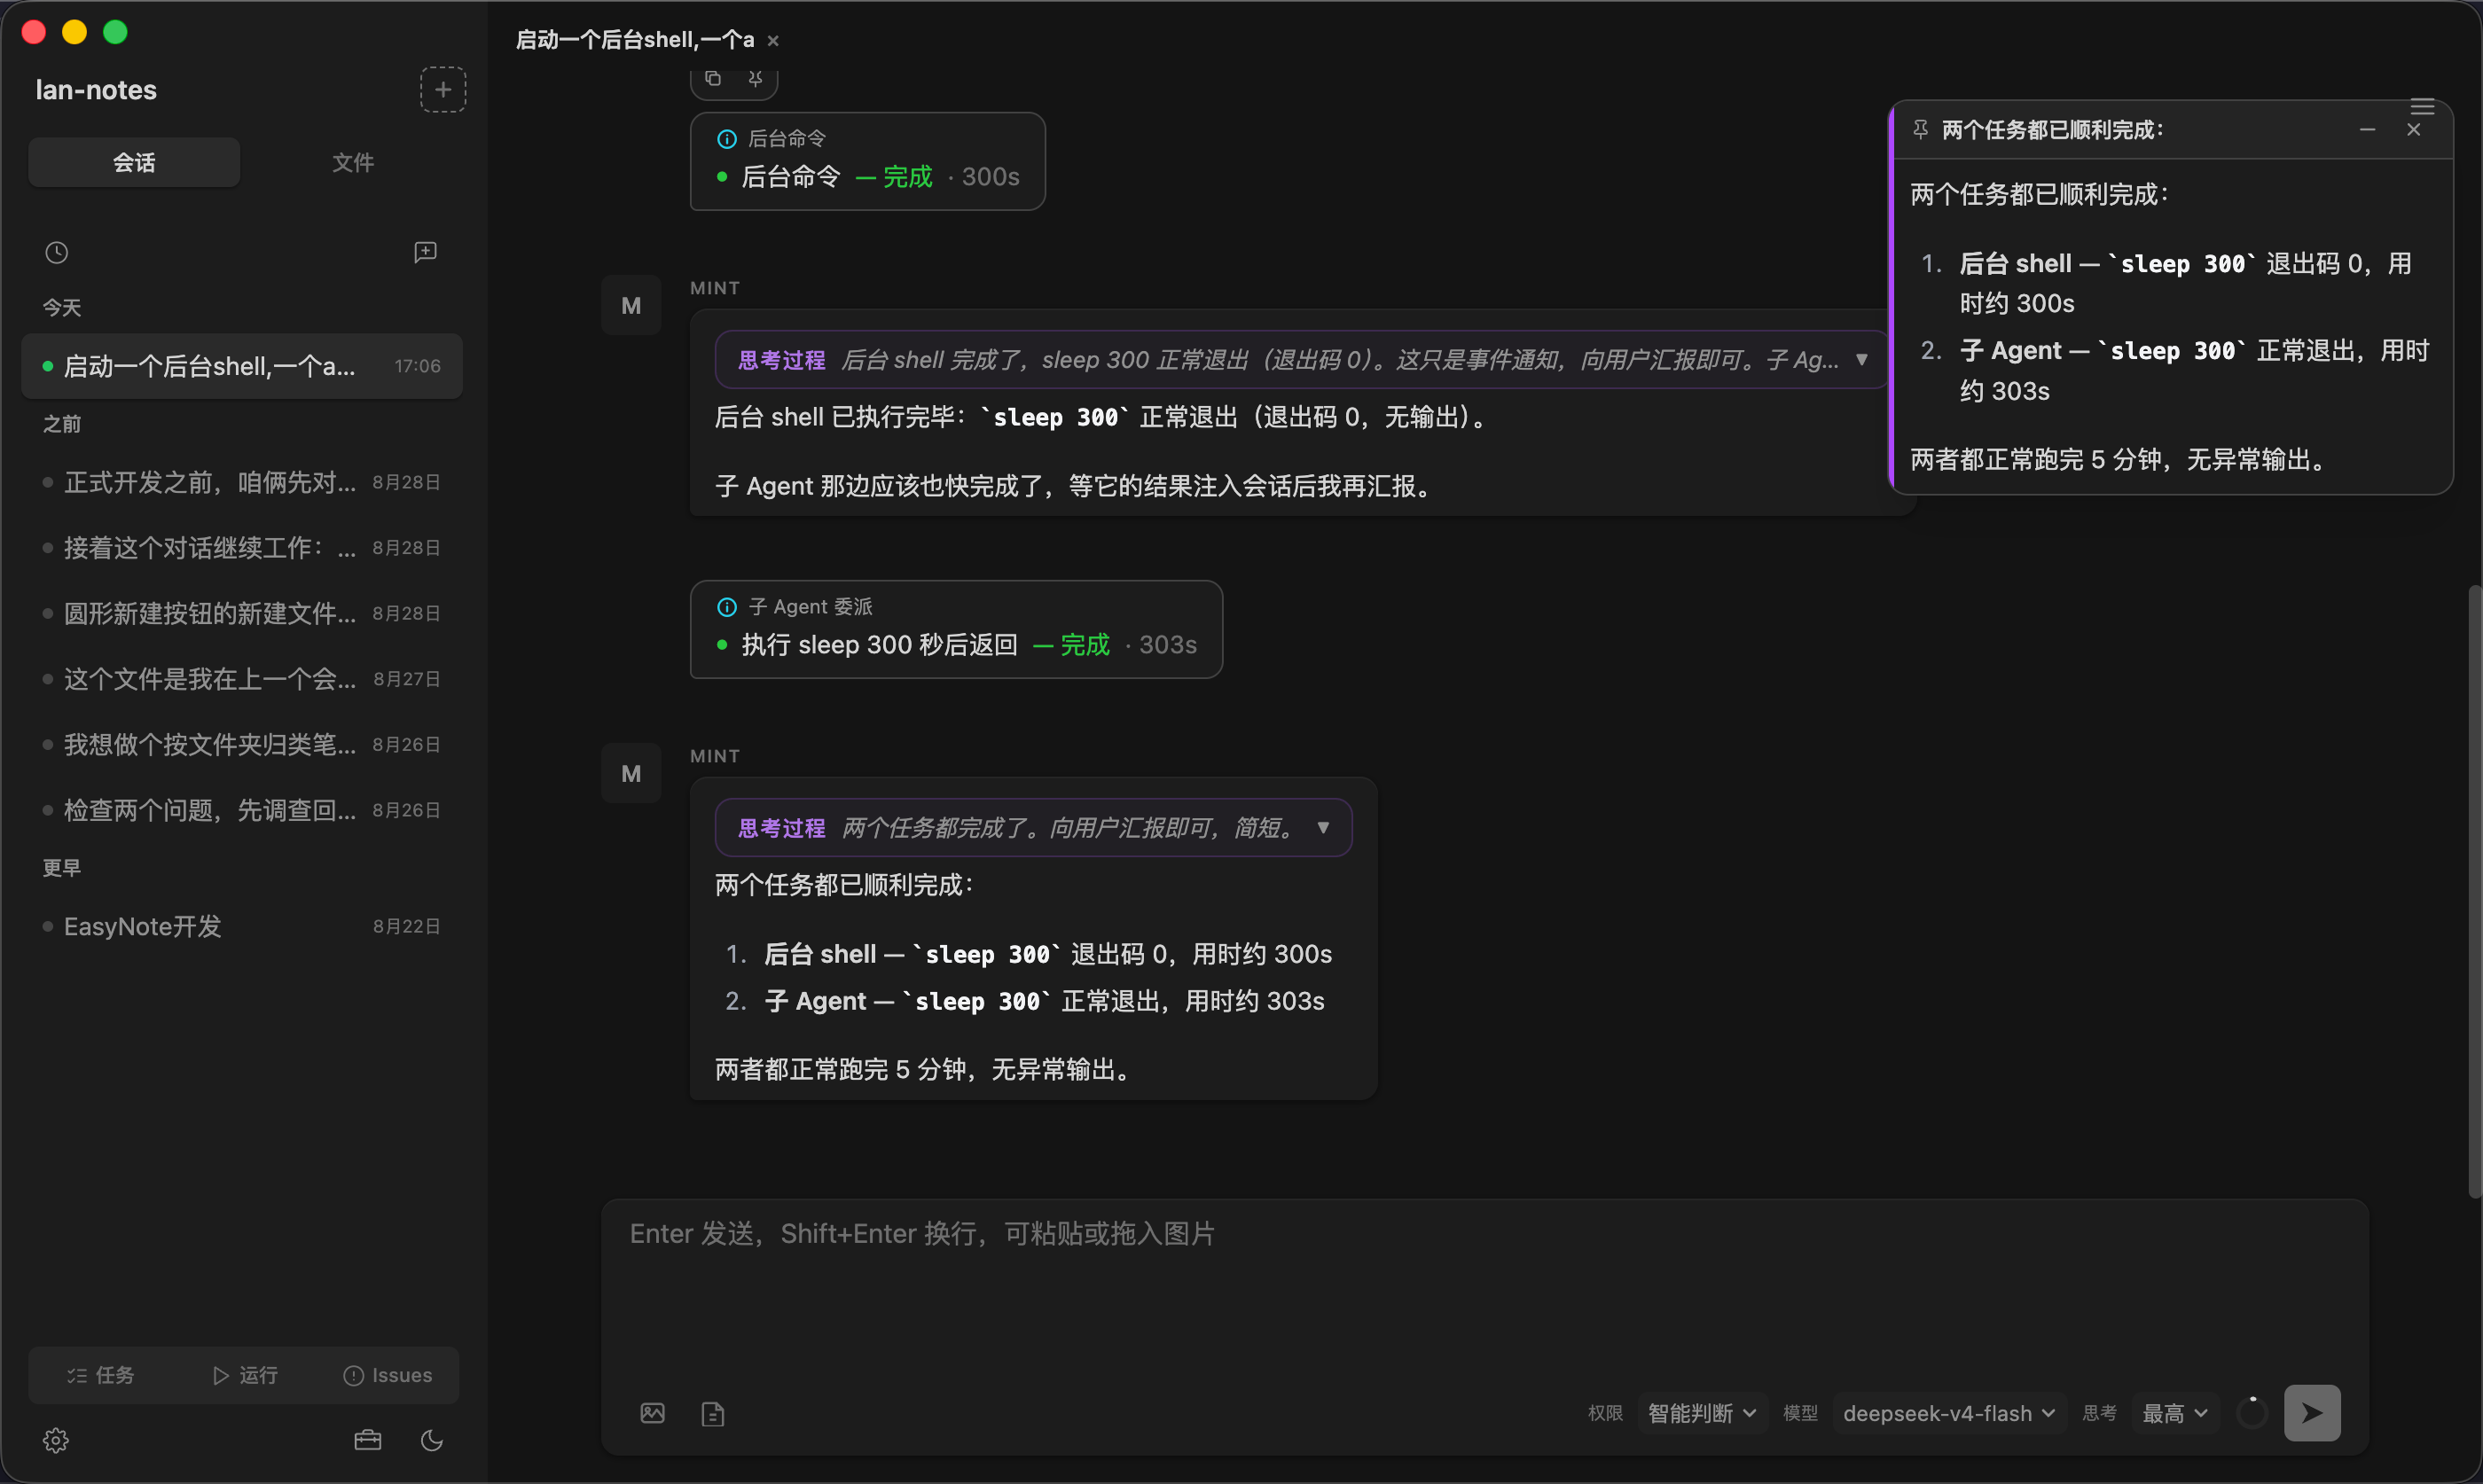Open the session 正式开发之前，咱俩先对

tap(242, 482)
